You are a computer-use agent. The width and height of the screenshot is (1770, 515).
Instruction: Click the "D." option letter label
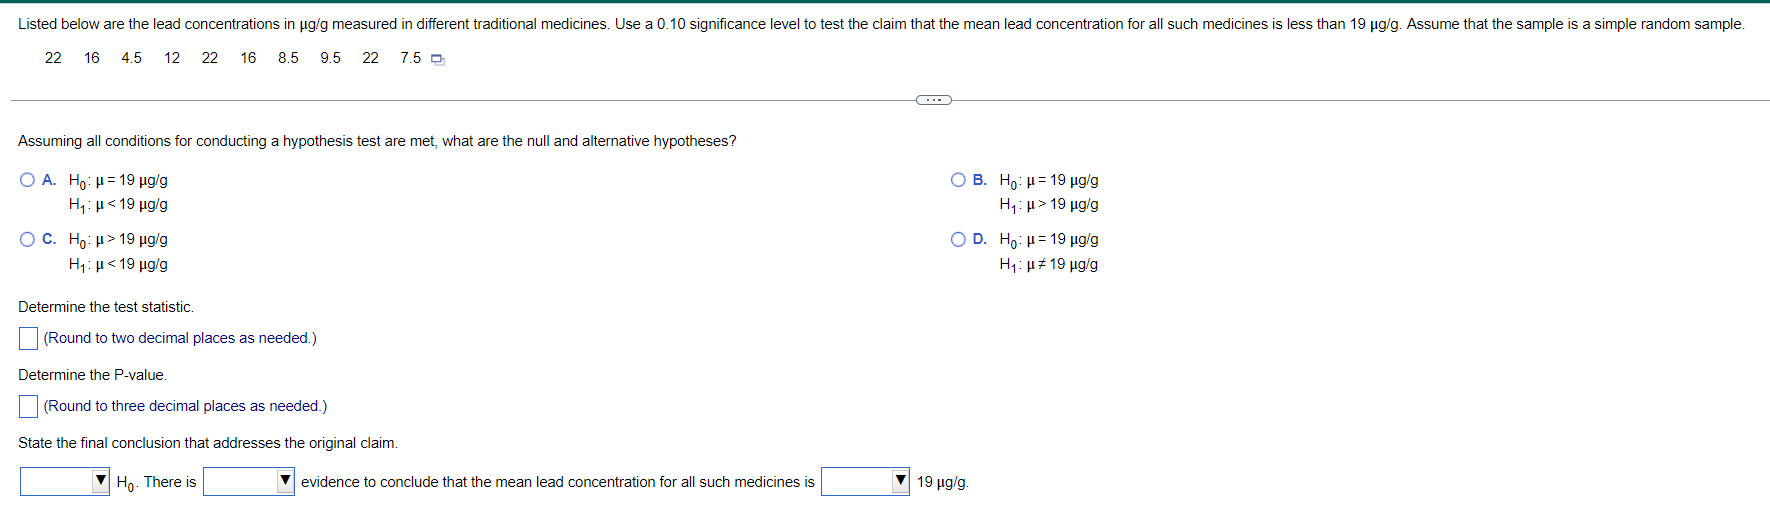pos(980,239)
